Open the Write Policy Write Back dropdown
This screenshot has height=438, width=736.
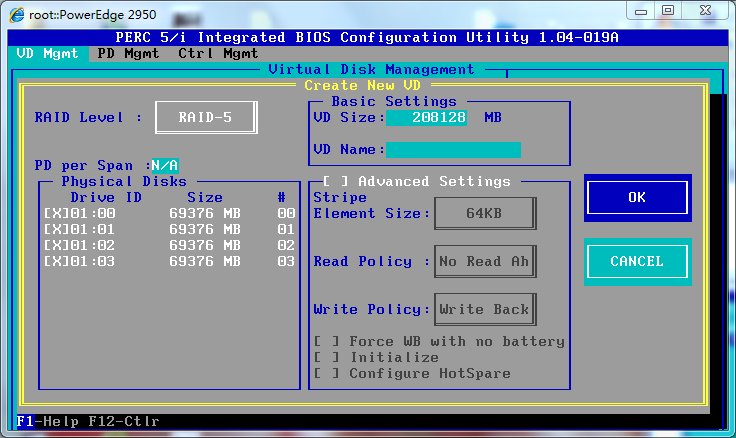[485, 309]
